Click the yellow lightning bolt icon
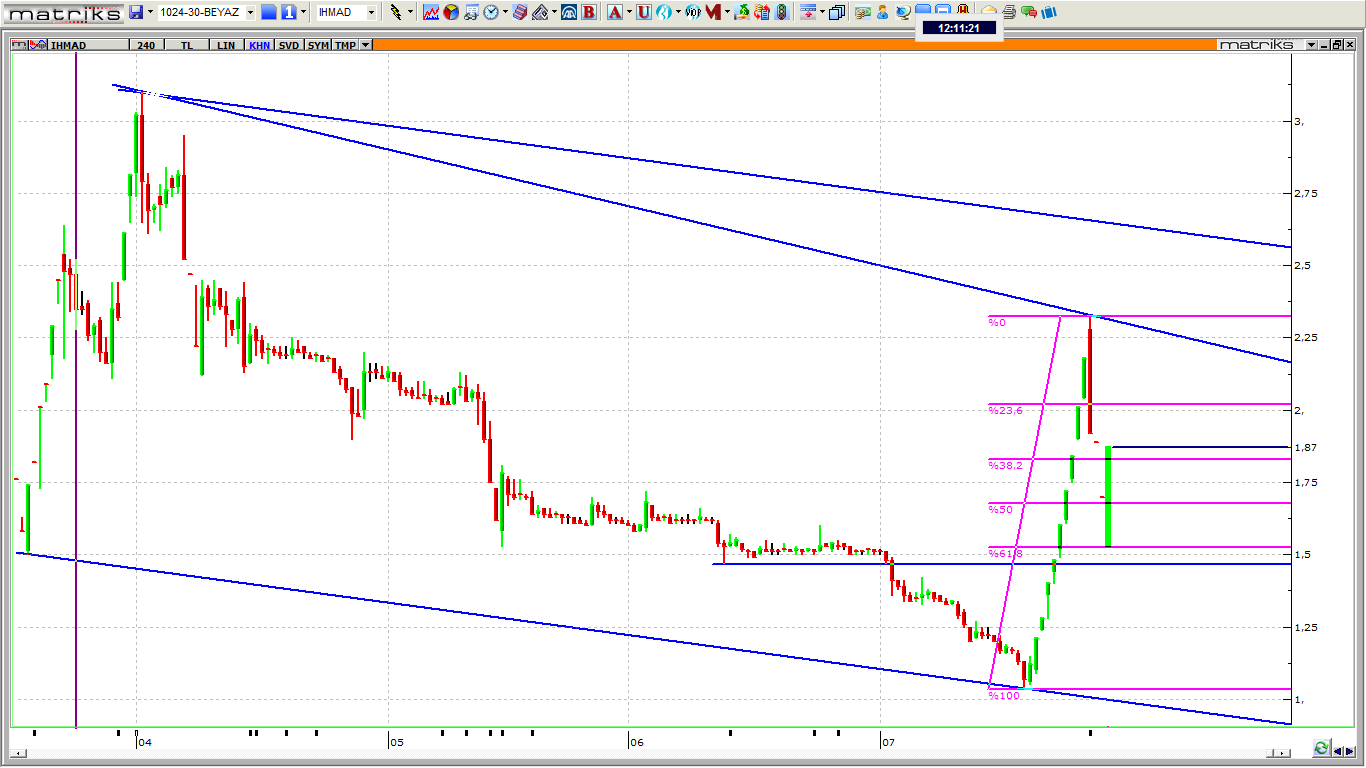 coord(397,12)
